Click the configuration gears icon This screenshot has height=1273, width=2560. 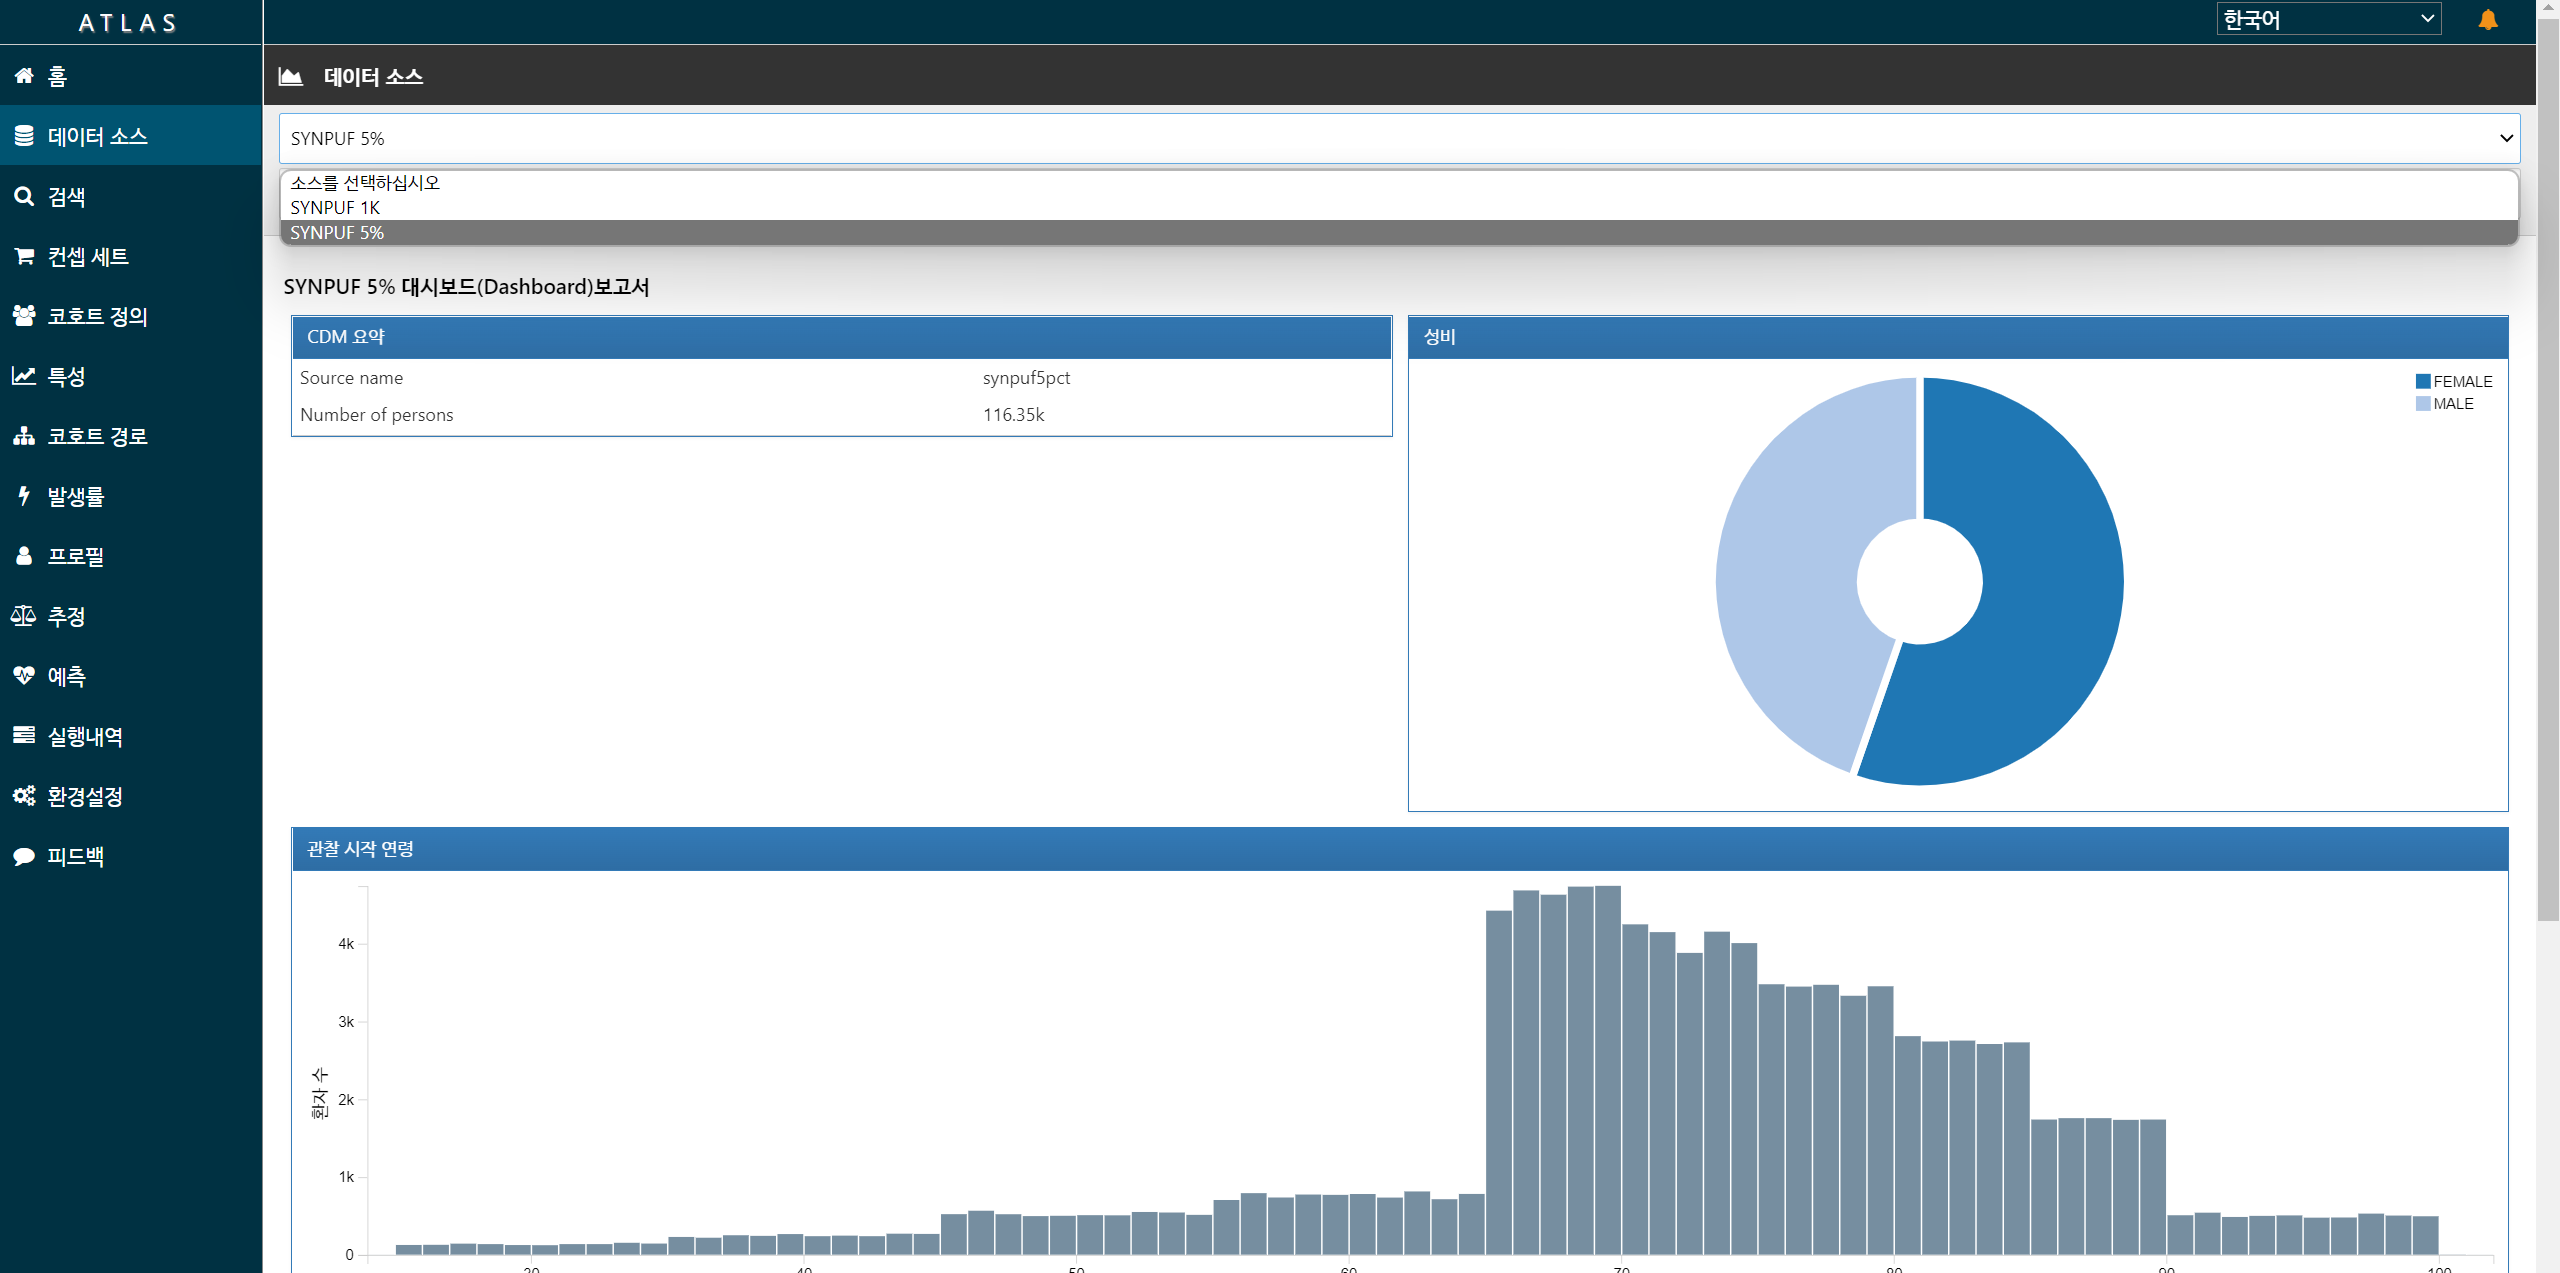(24, 796)
